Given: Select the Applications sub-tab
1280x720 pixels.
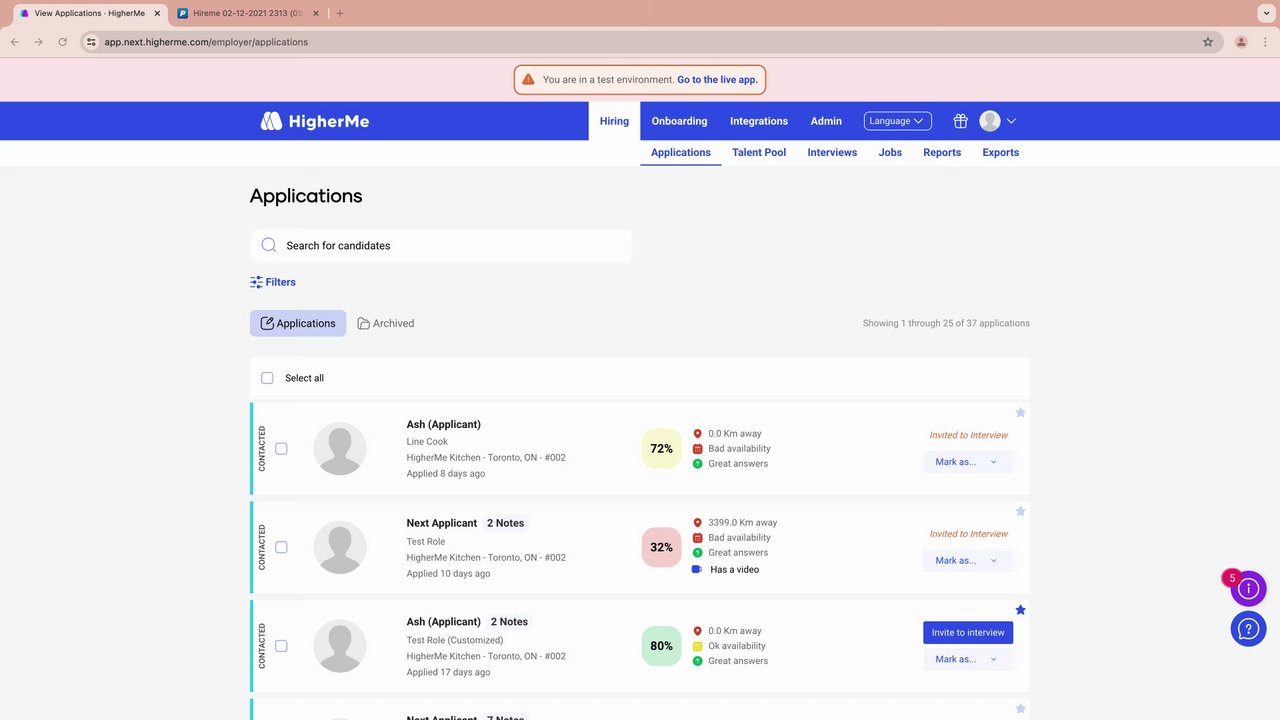Looking at the screenshot, I should point(681,152).
